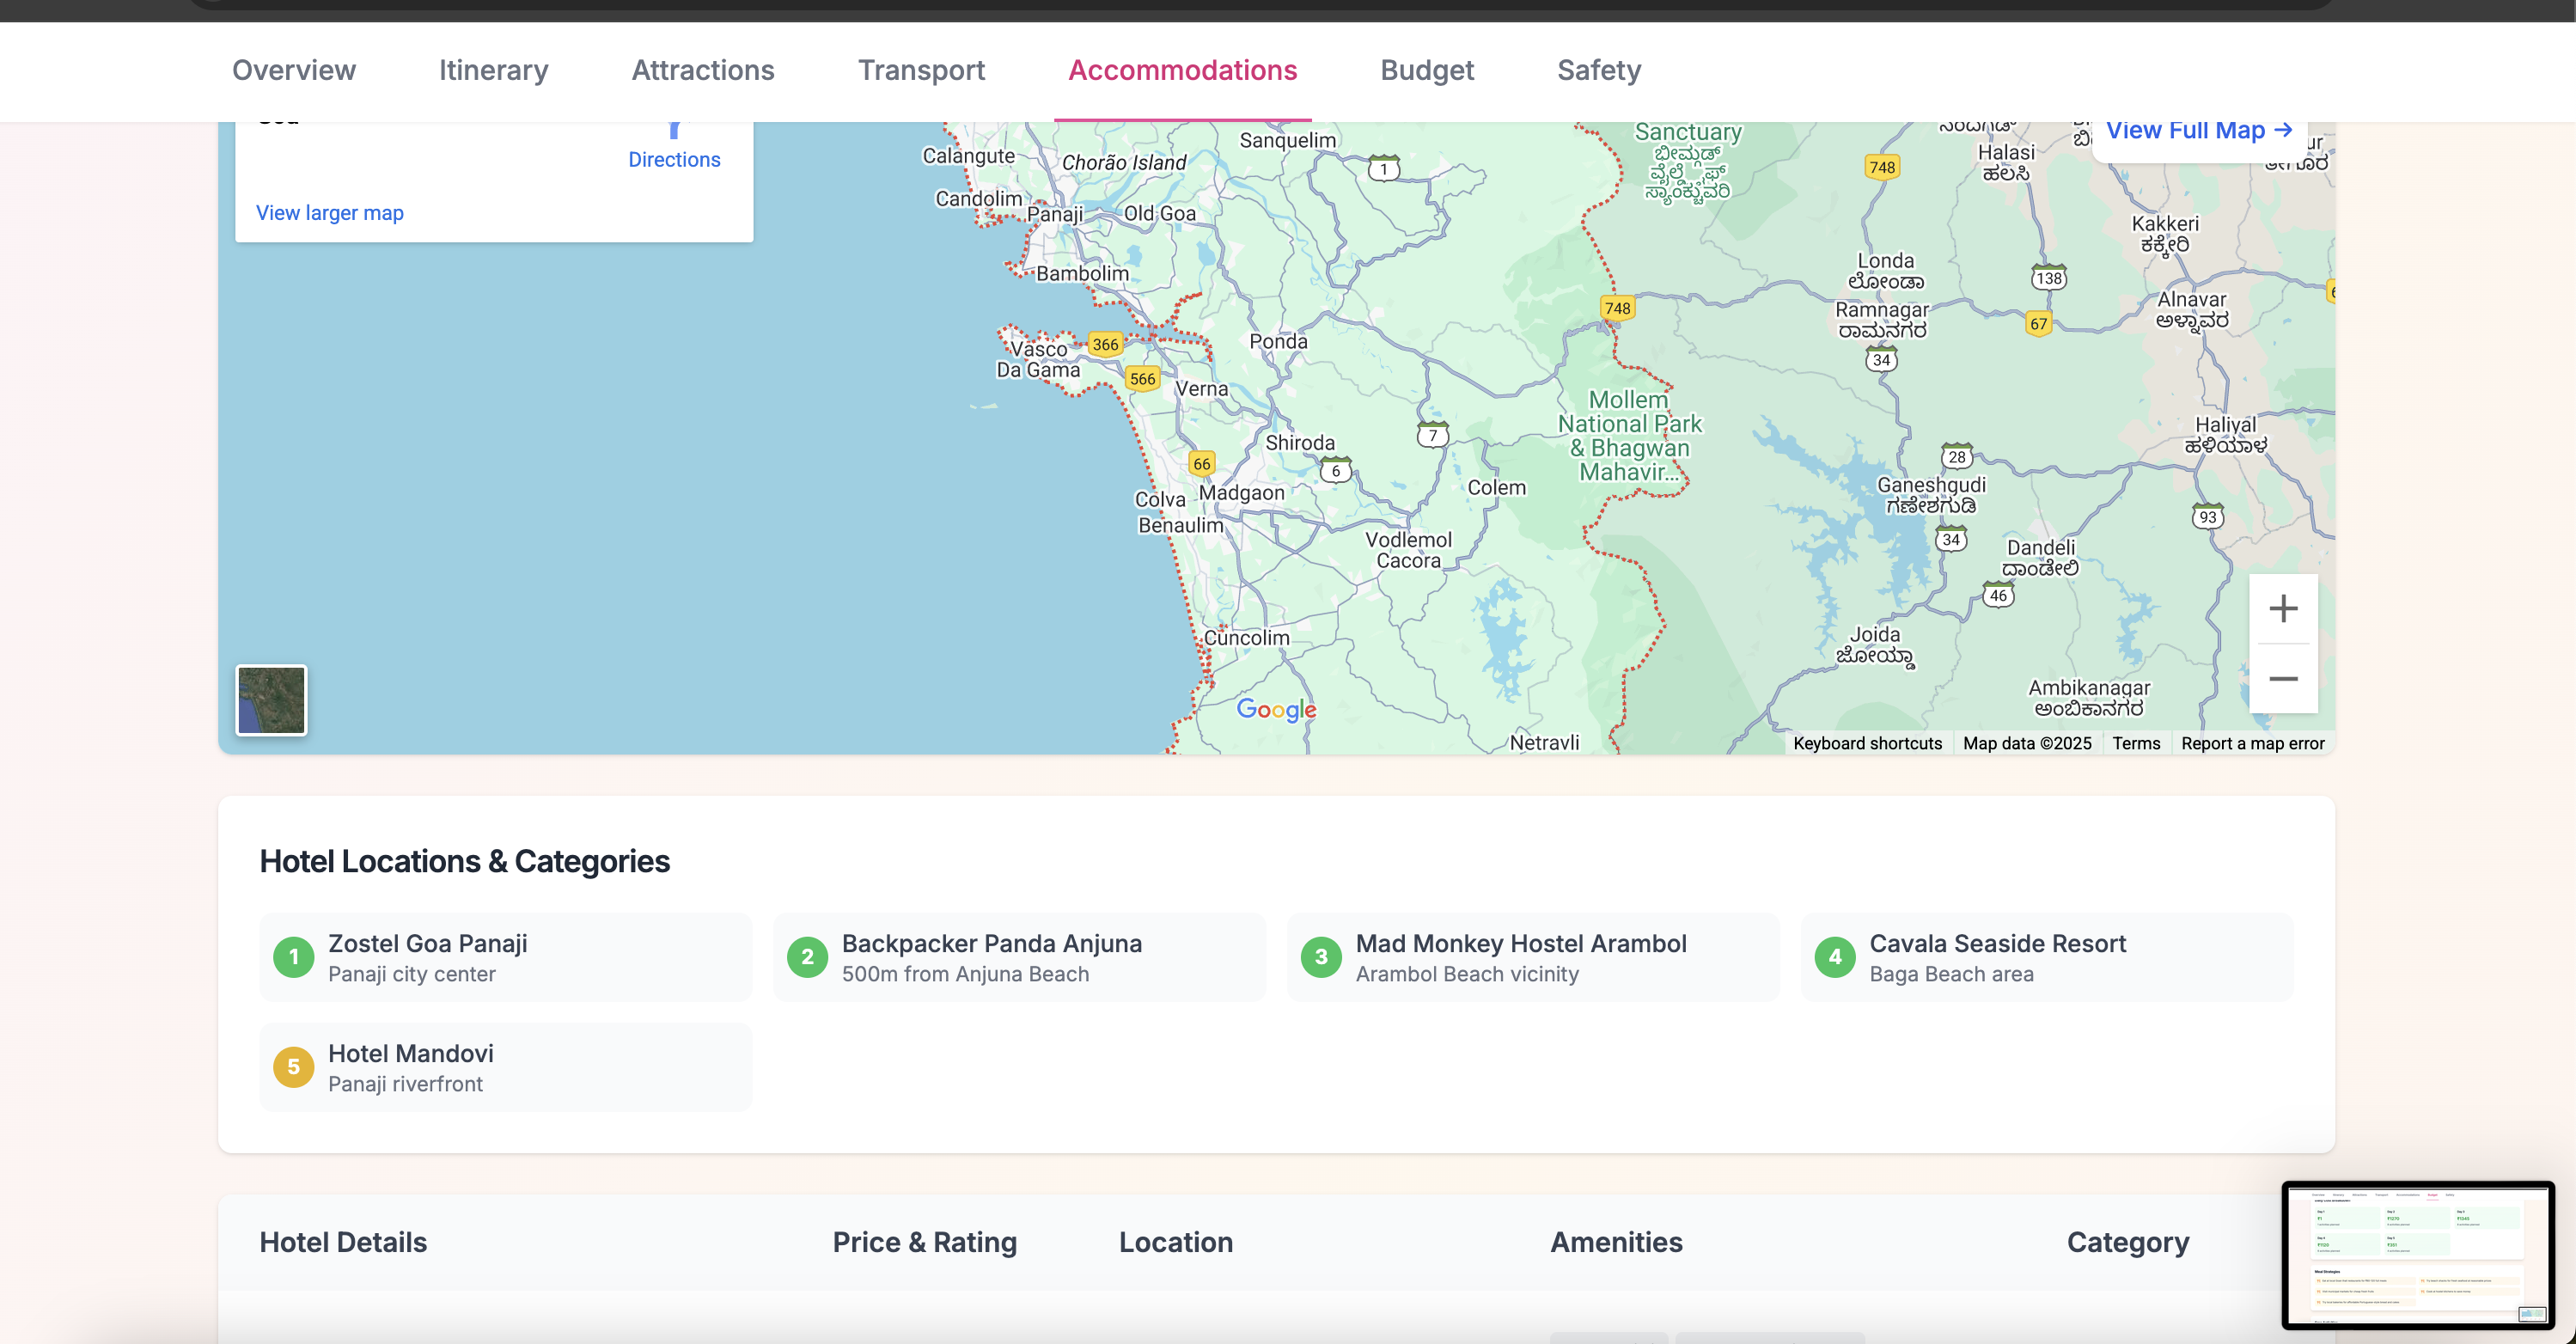Click highway 138 shield on map
This screenshot has height=1344, width=2576.
[x=2048, y=278]
